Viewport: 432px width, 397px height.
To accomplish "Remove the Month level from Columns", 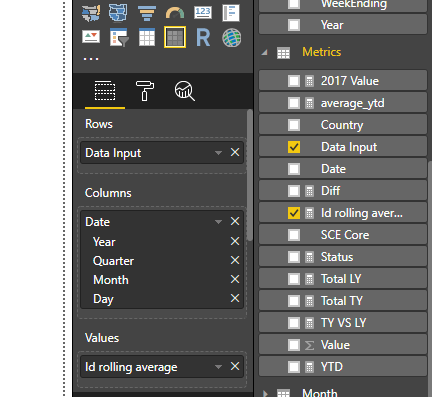I will [x=235, y=279].
